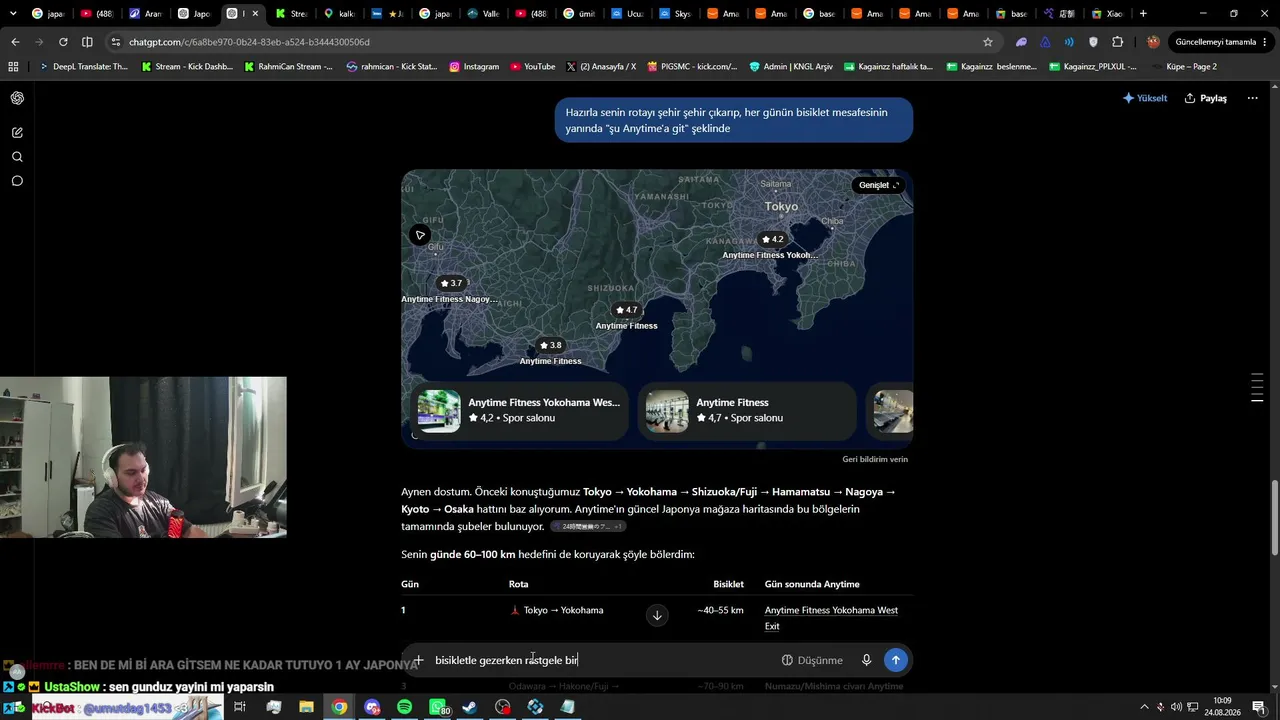Open the notification center icon
The width and height of the screenshot is (1280, 720).
point(1259,707)
